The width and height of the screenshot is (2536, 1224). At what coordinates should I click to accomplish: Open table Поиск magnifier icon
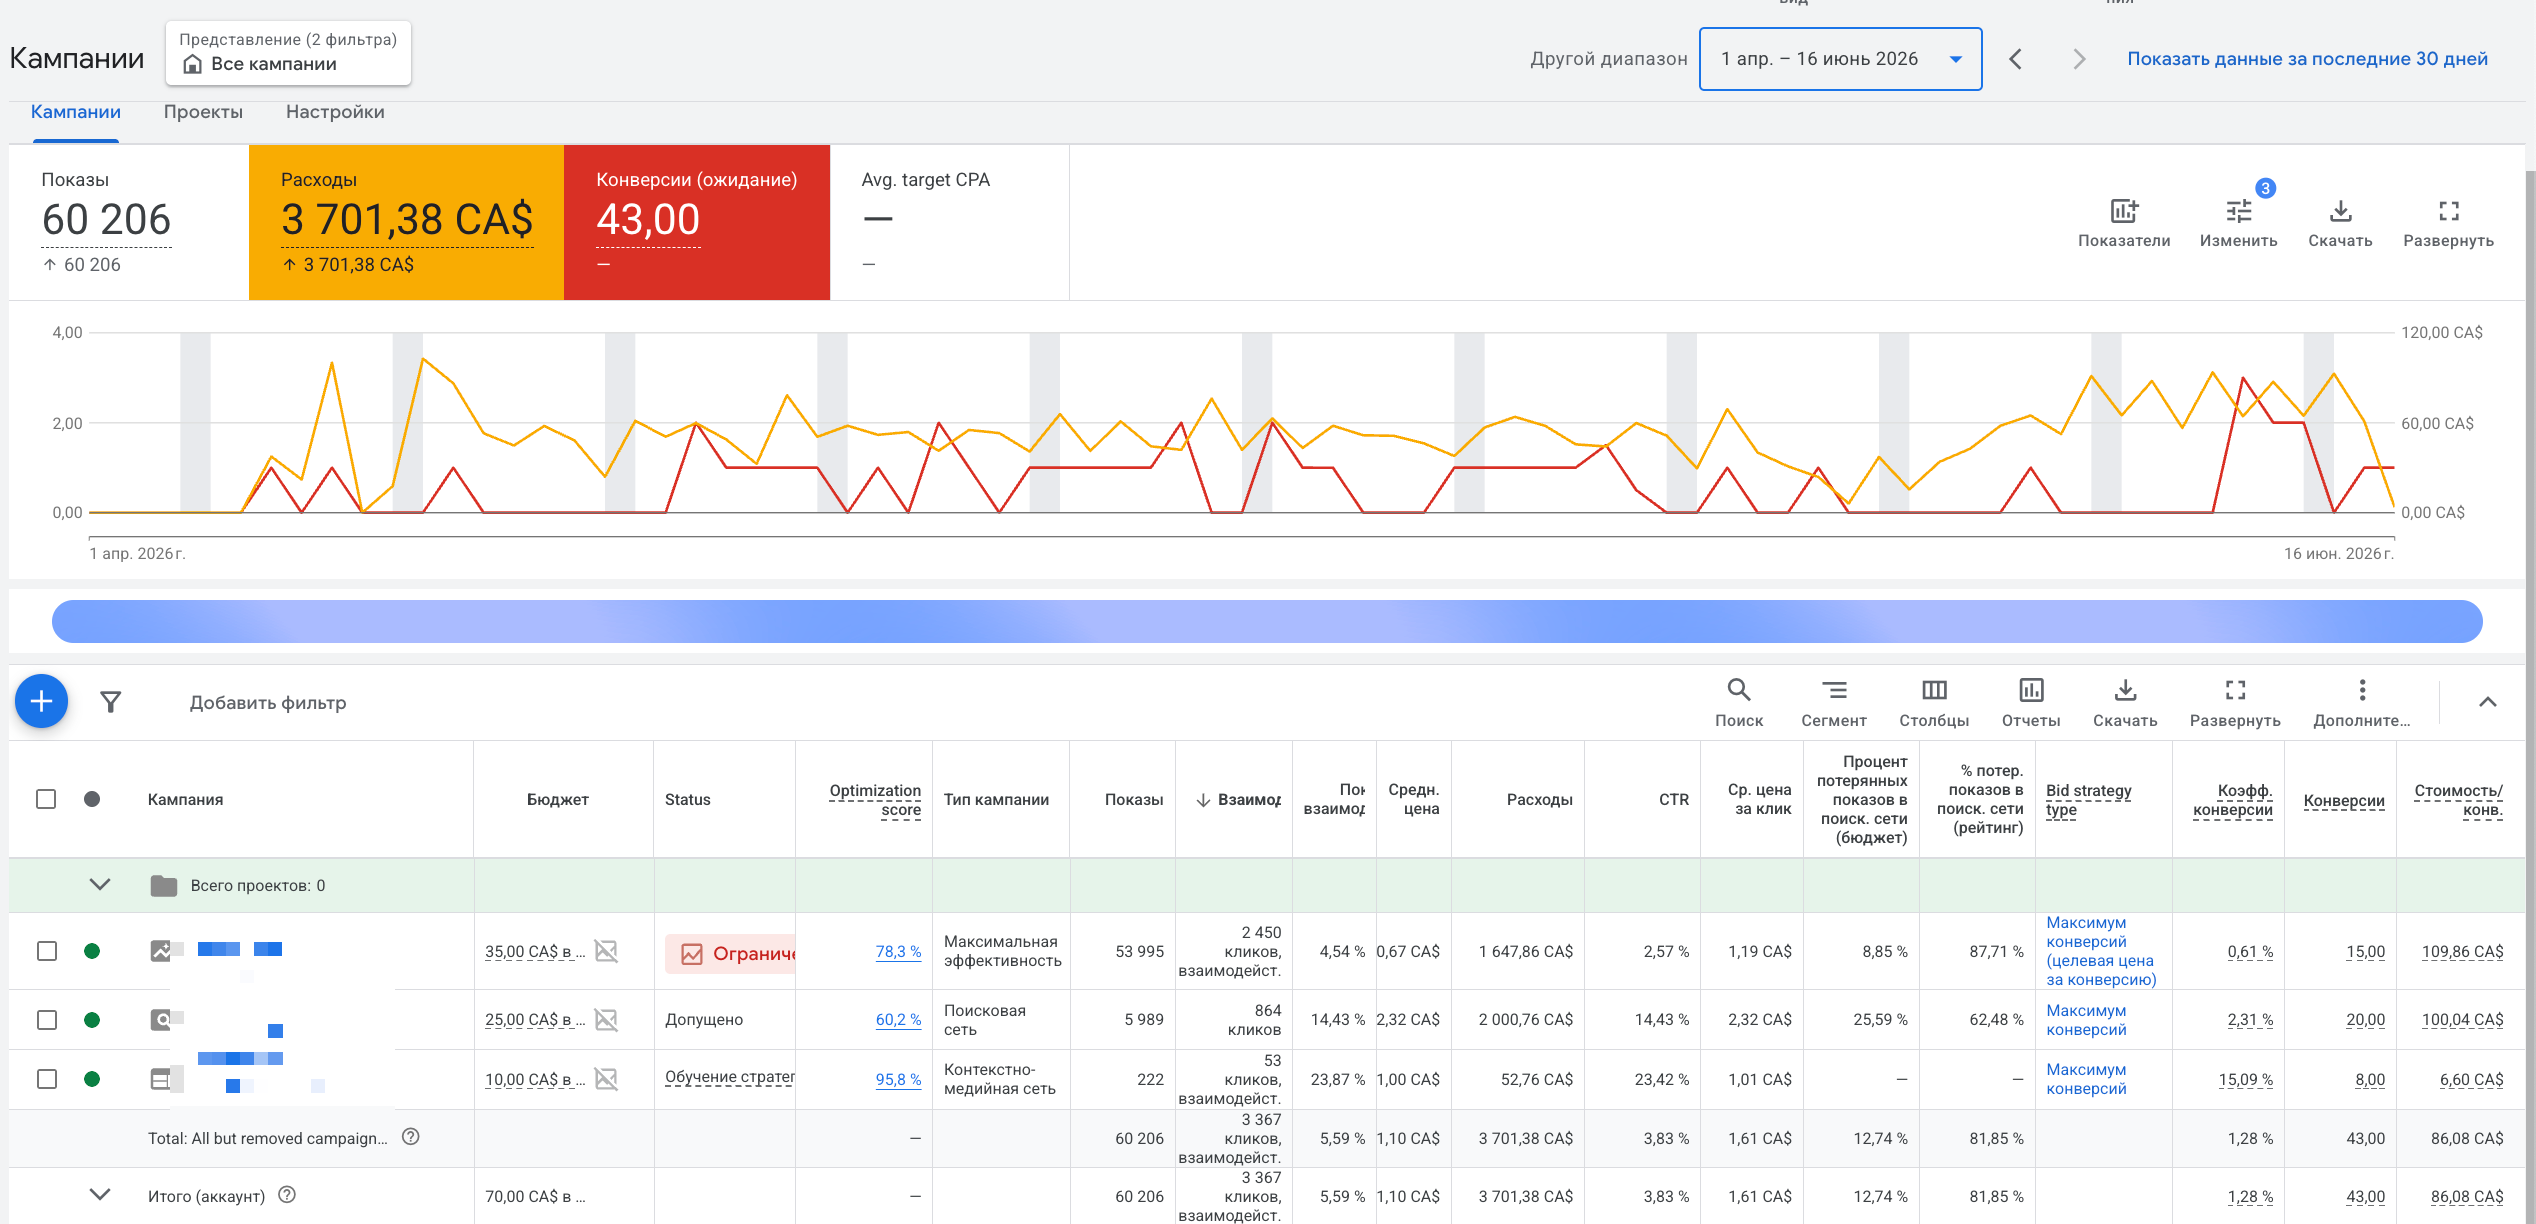(x=1738, y=690)
